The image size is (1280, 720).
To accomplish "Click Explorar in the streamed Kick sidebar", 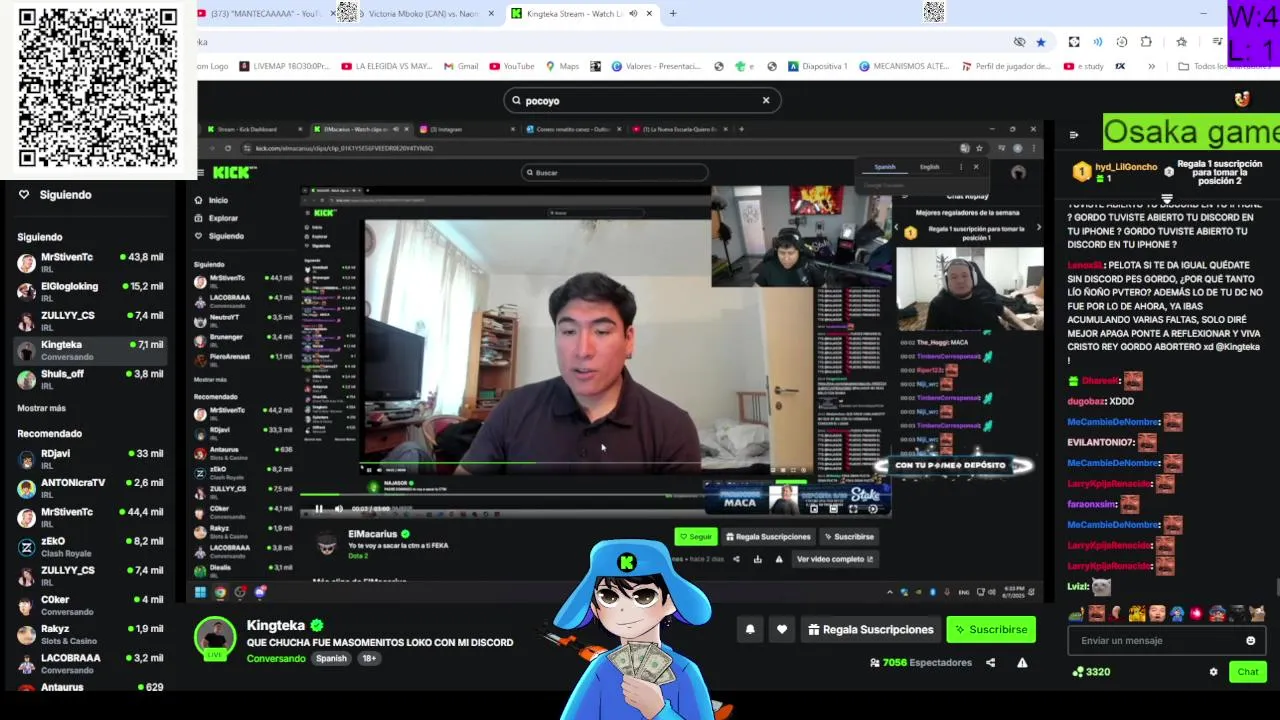I will [x=217, y=218].
